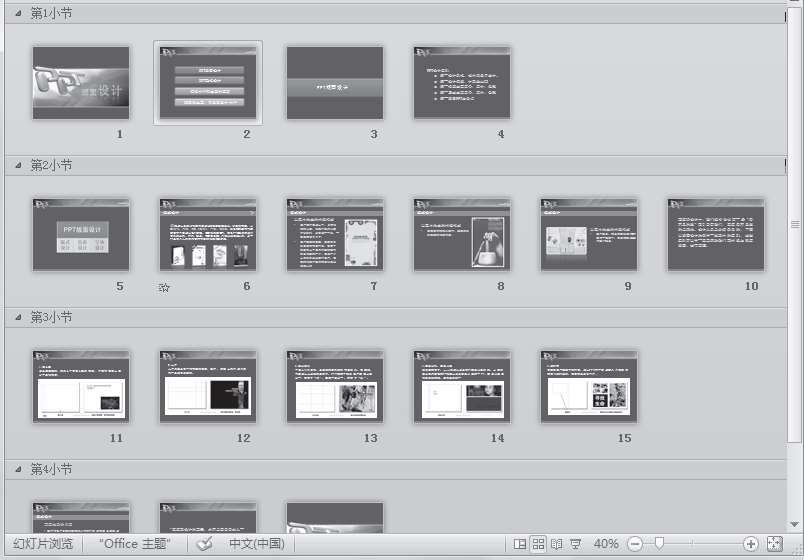This screenshot has height=560, width=804.
Task: Collapse the 第1小节 section
Action: coord(18,13)
